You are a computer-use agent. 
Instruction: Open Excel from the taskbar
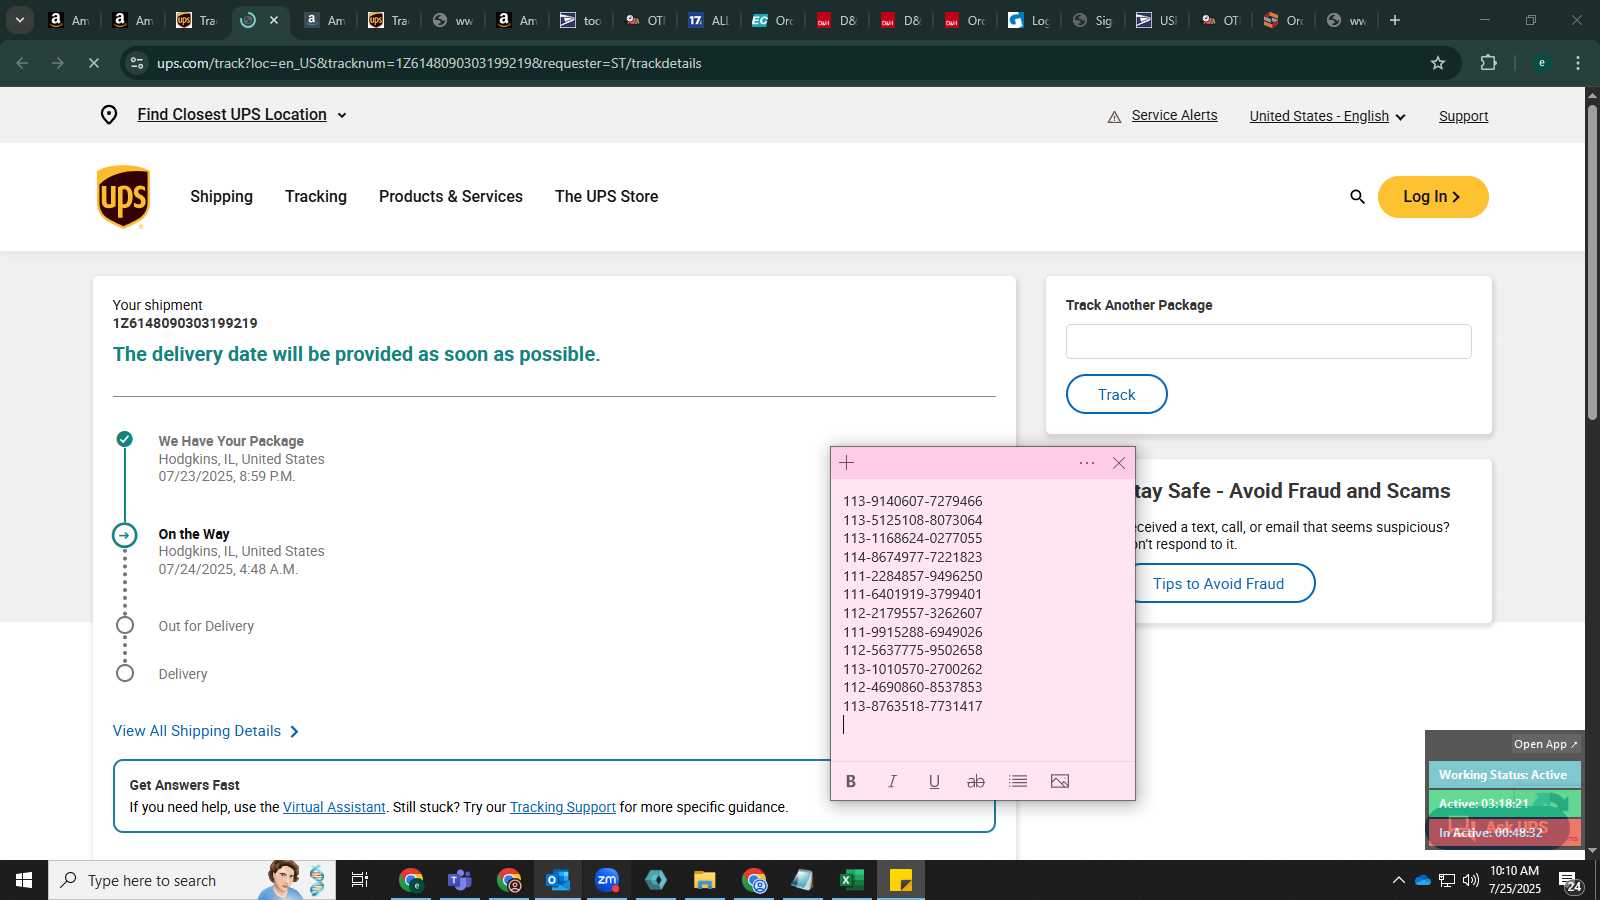coord(852,880)
